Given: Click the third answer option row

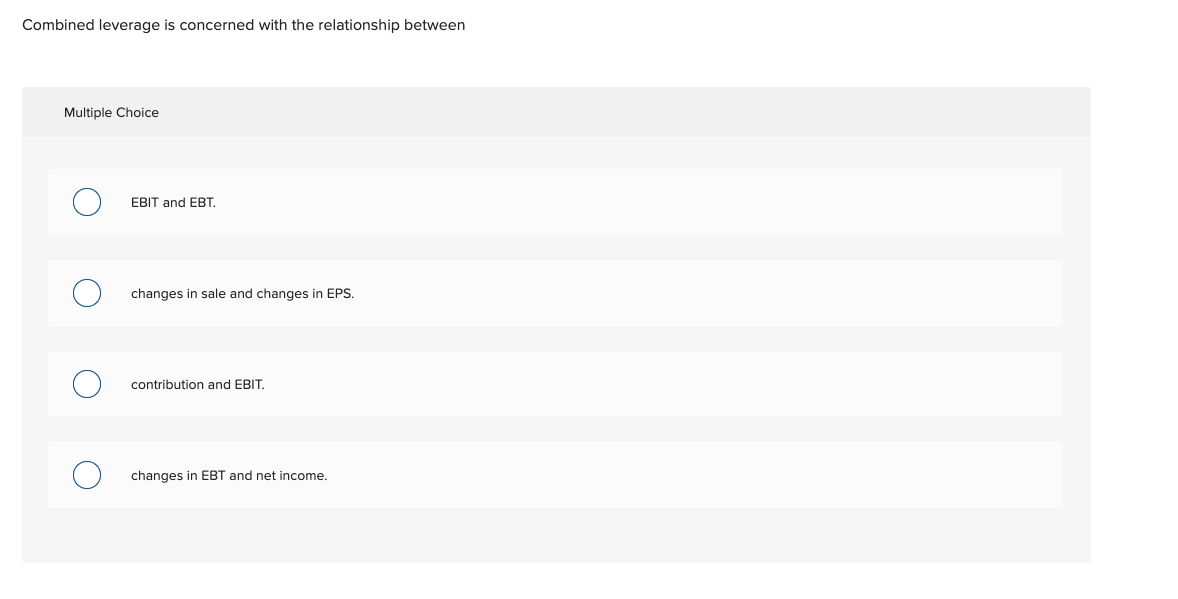Looking at the screenshot, I should click(555, 383).
